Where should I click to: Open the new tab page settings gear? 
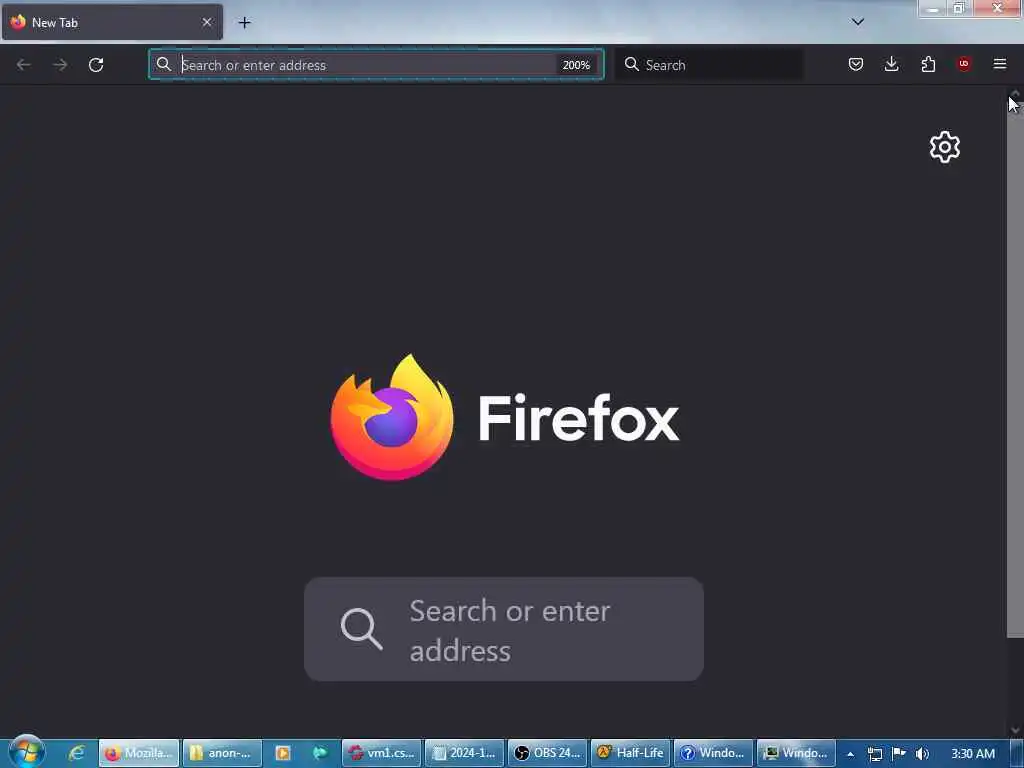pyautogui.click(x=945, y=147)
